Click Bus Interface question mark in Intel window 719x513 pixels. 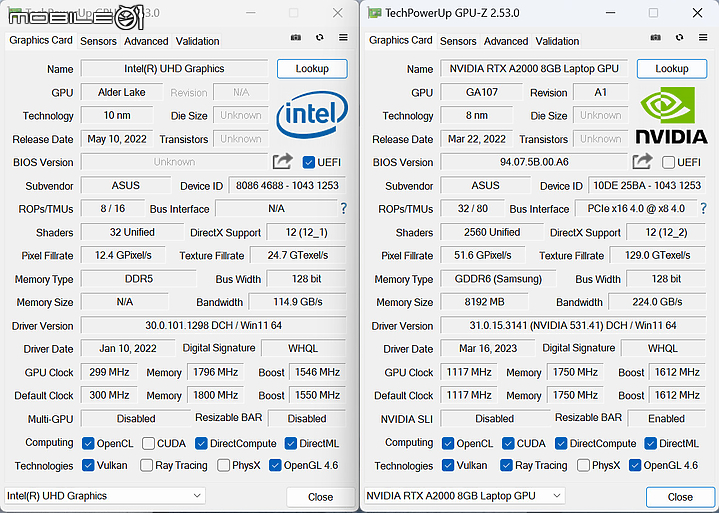pyautogui.click(x=343, y=209)
